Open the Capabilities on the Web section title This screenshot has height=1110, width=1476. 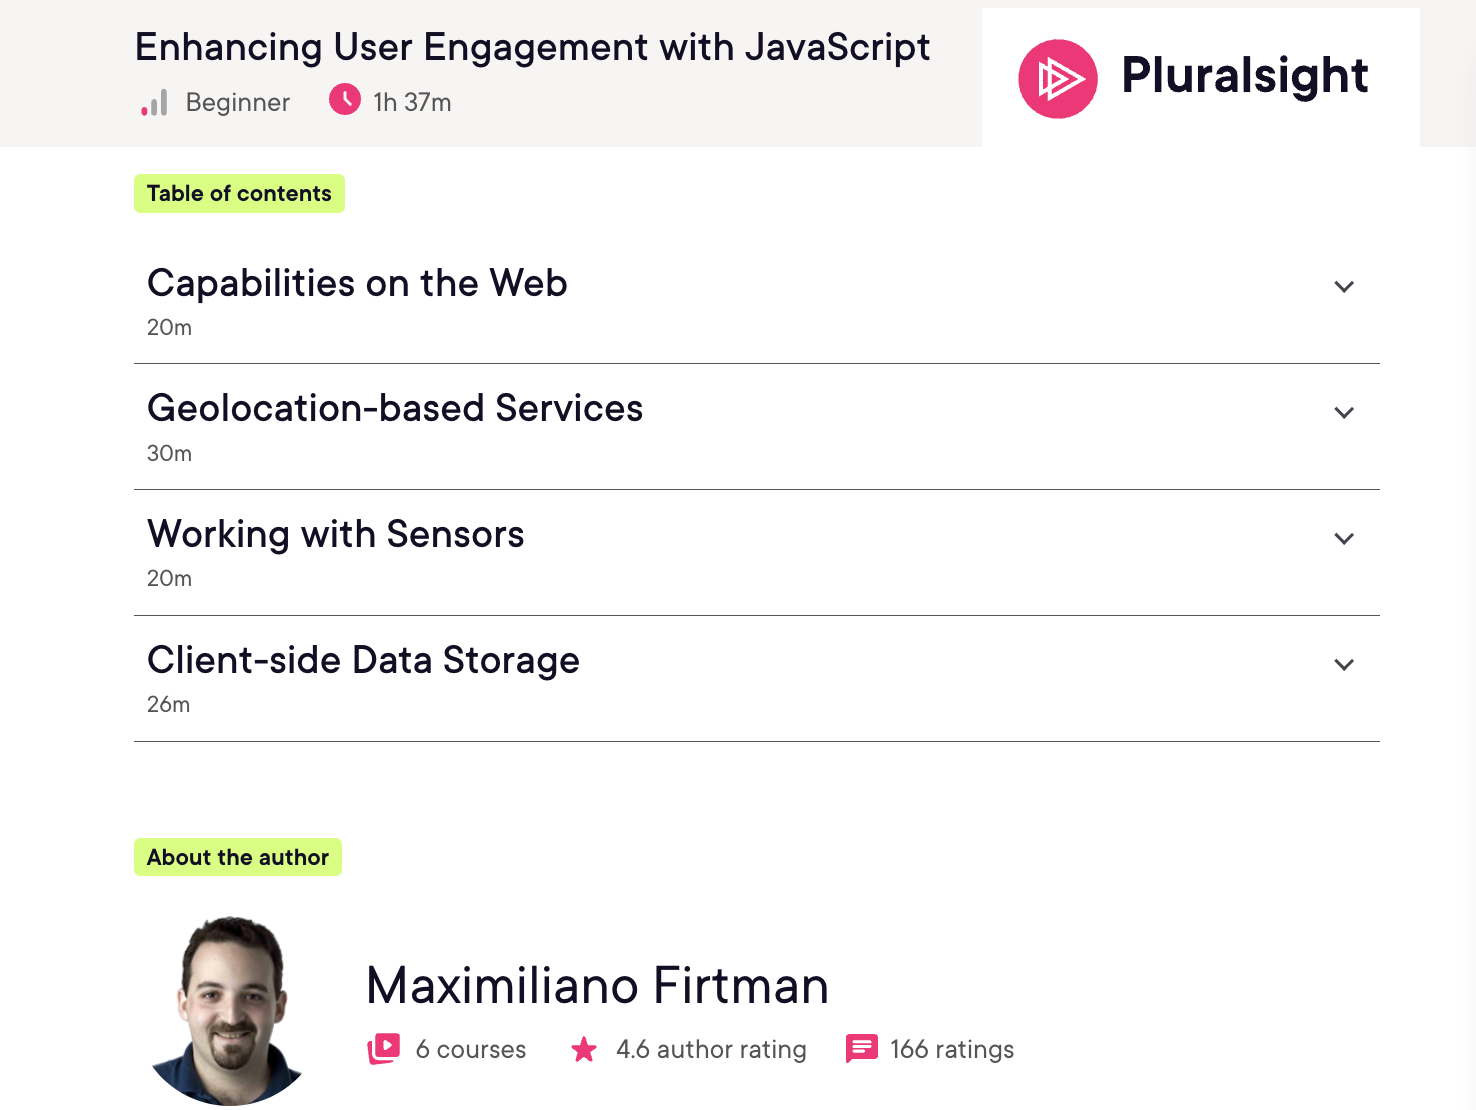357,283
